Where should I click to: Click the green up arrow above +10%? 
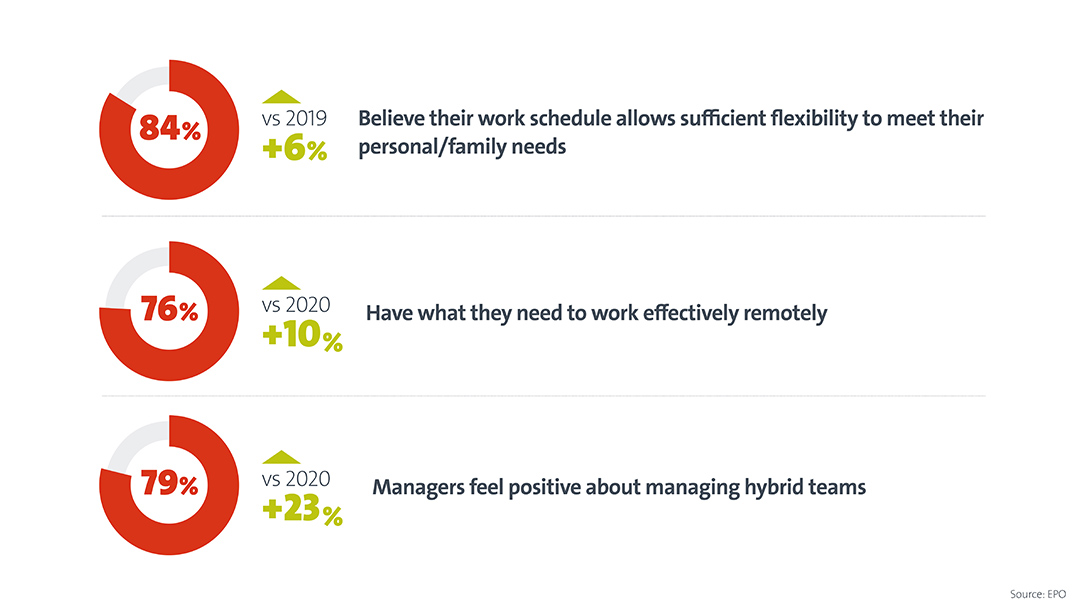pyautogui.click(x=280, y=284)
